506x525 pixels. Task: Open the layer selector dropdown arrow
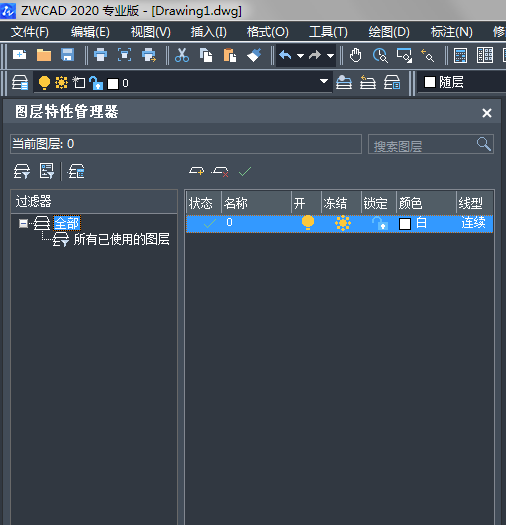point(324,81)
